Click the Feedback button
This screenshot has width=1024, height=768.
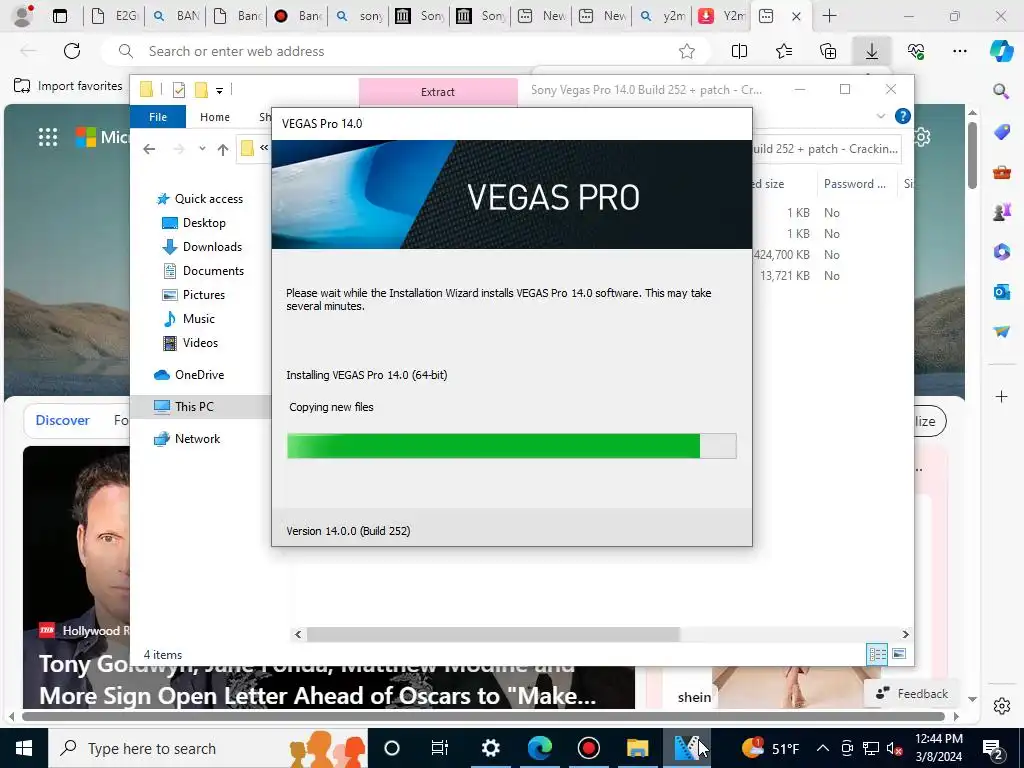point(912,694)
